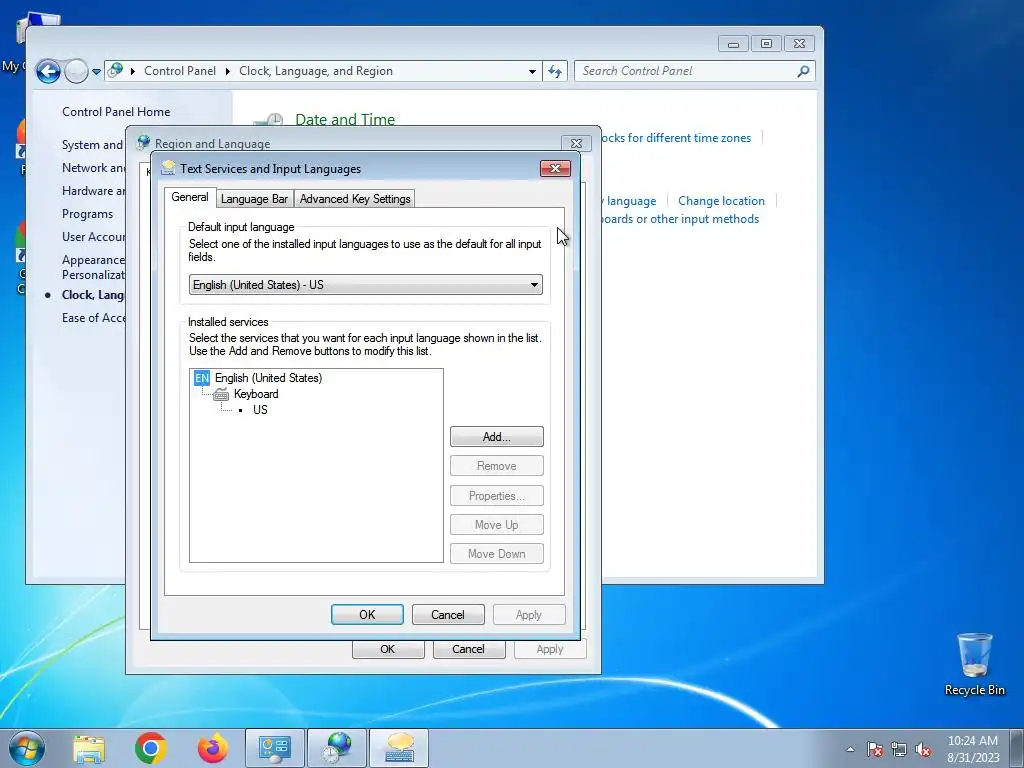Click the Forward arrow in Control Panel

[76, 71]
